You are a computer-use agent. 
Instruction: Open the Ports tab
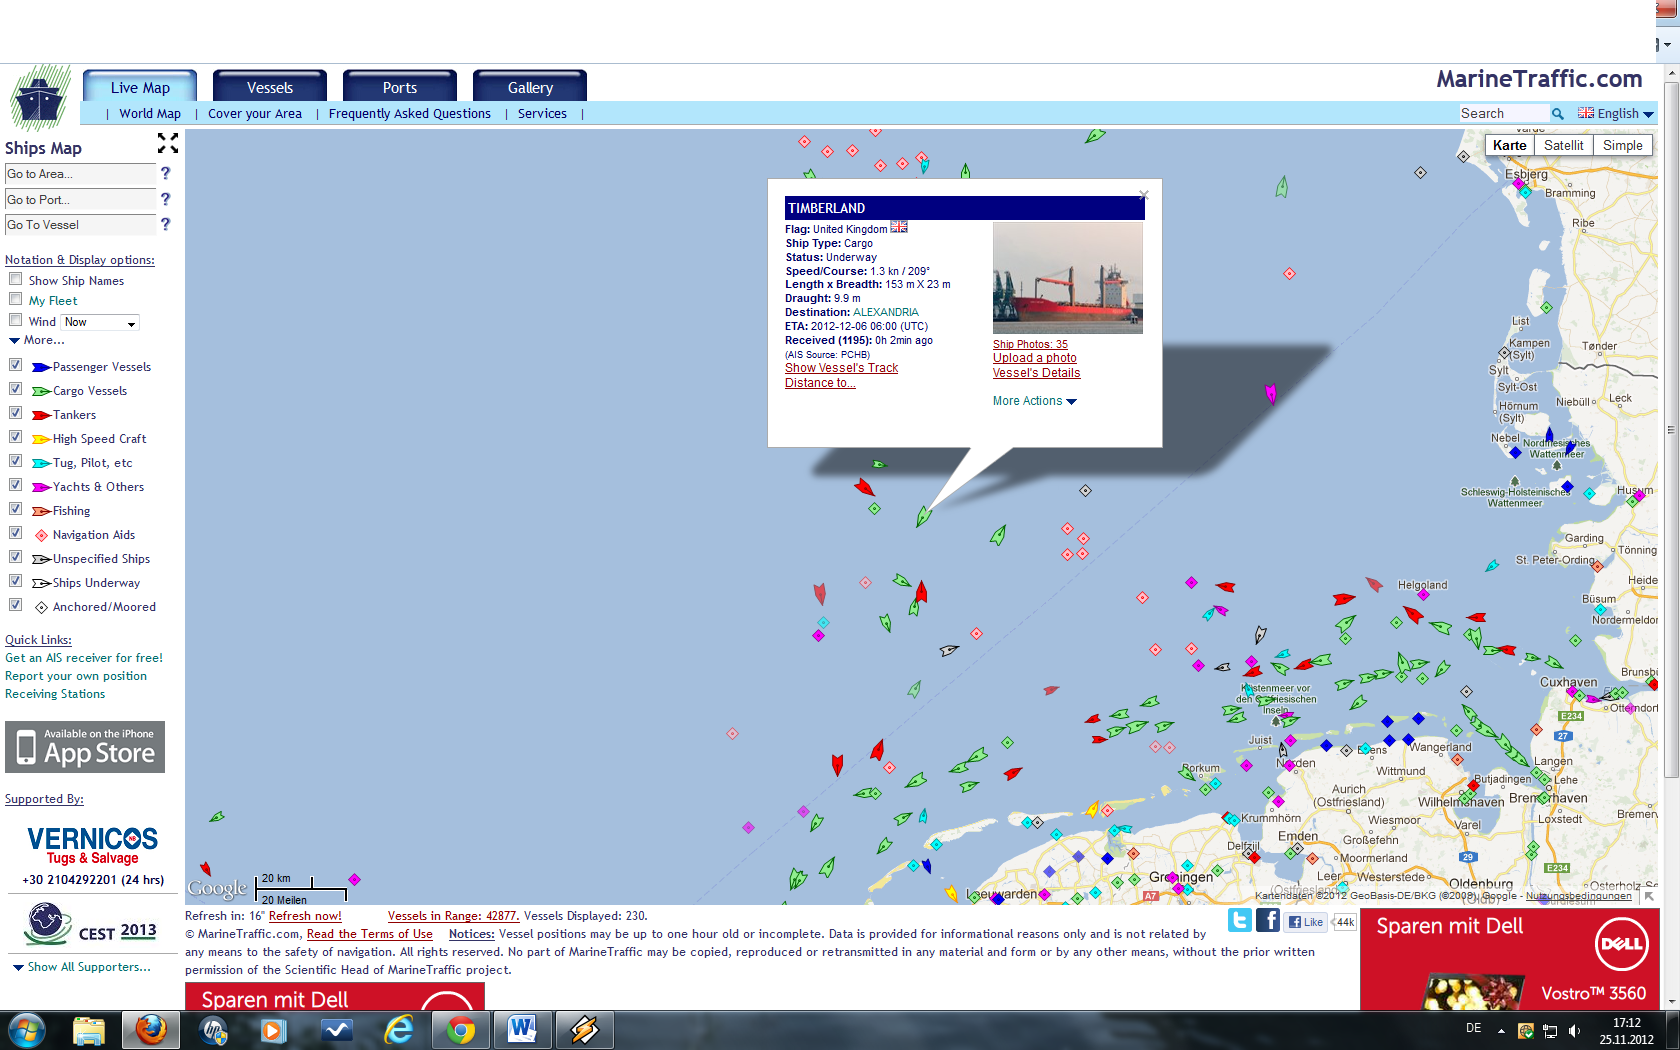(400, 87)
